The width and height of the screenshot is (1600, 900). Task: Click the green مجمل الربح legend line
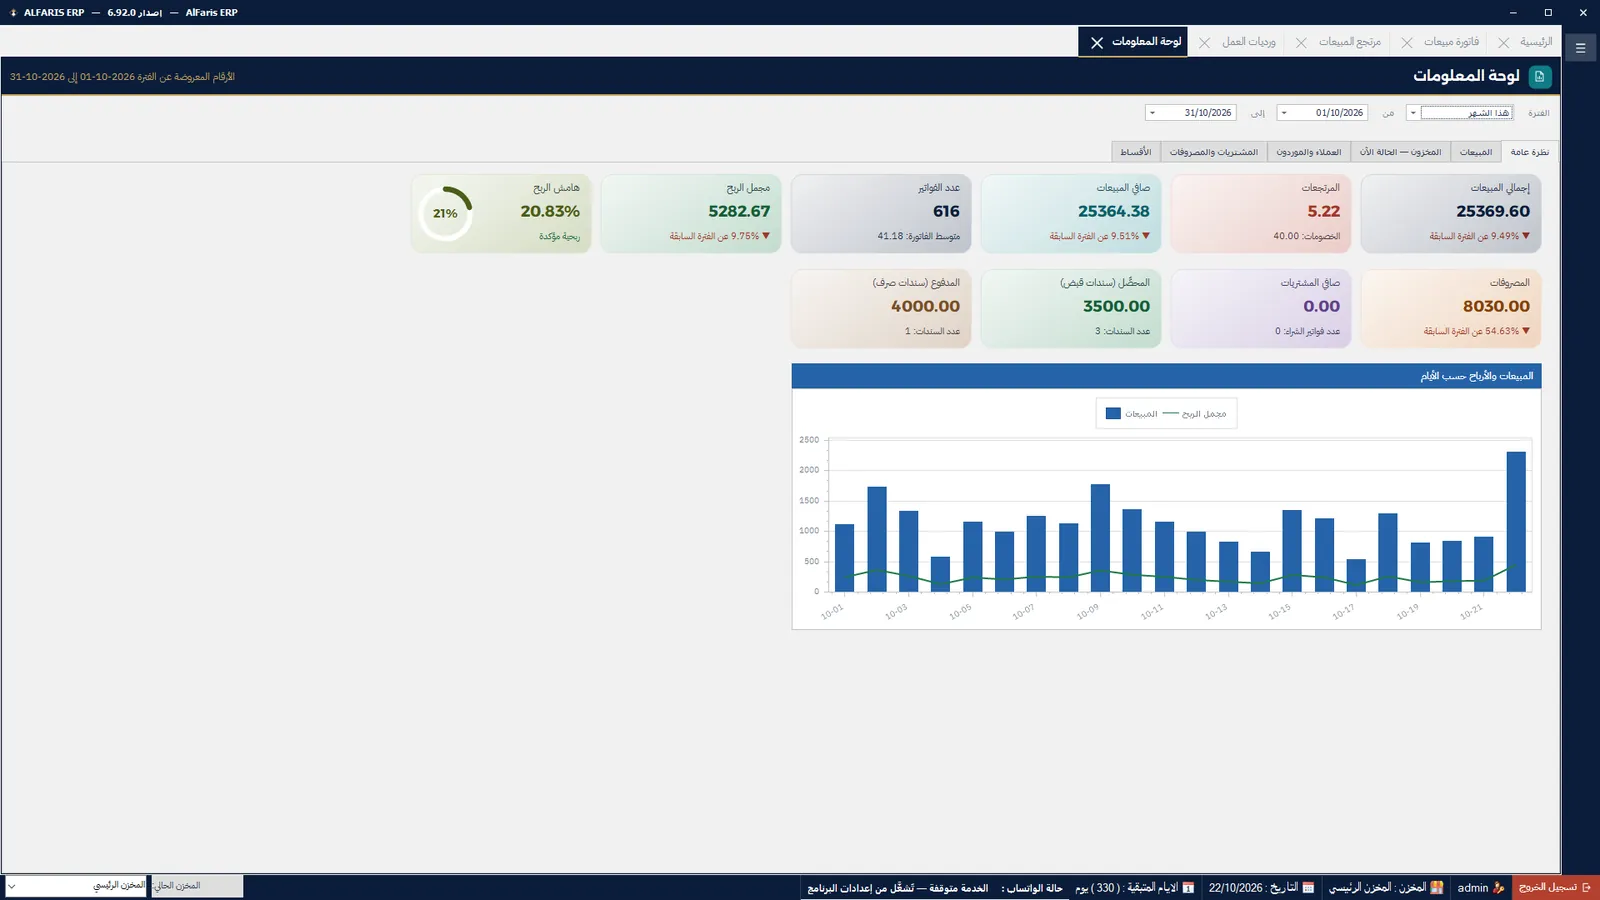[1170, 413]
